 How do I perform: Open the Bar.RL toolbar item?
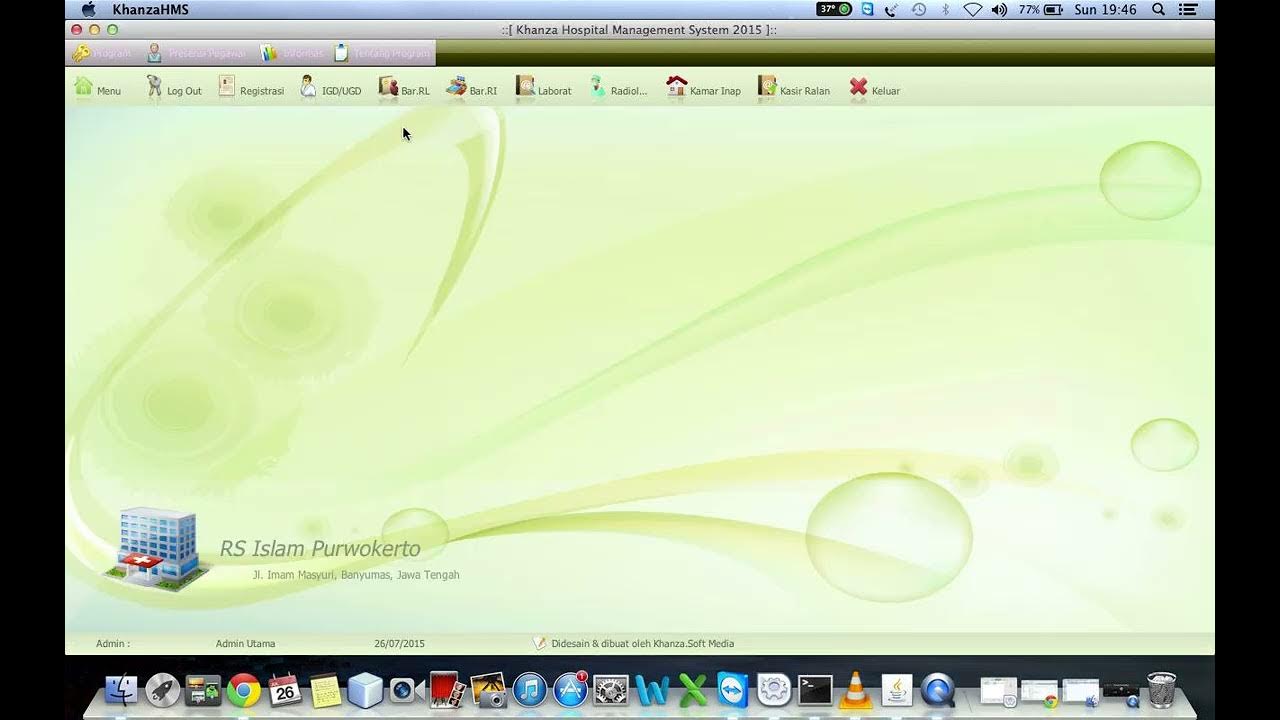point(404,88)
